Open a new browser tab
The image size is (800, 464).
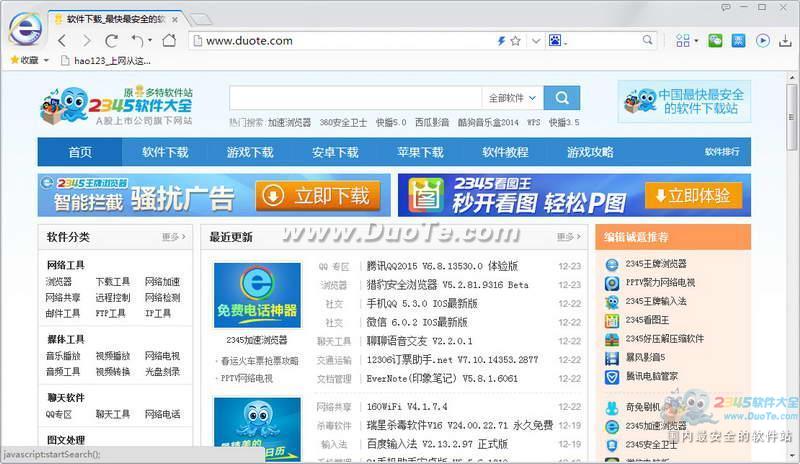tap(201, 19)
